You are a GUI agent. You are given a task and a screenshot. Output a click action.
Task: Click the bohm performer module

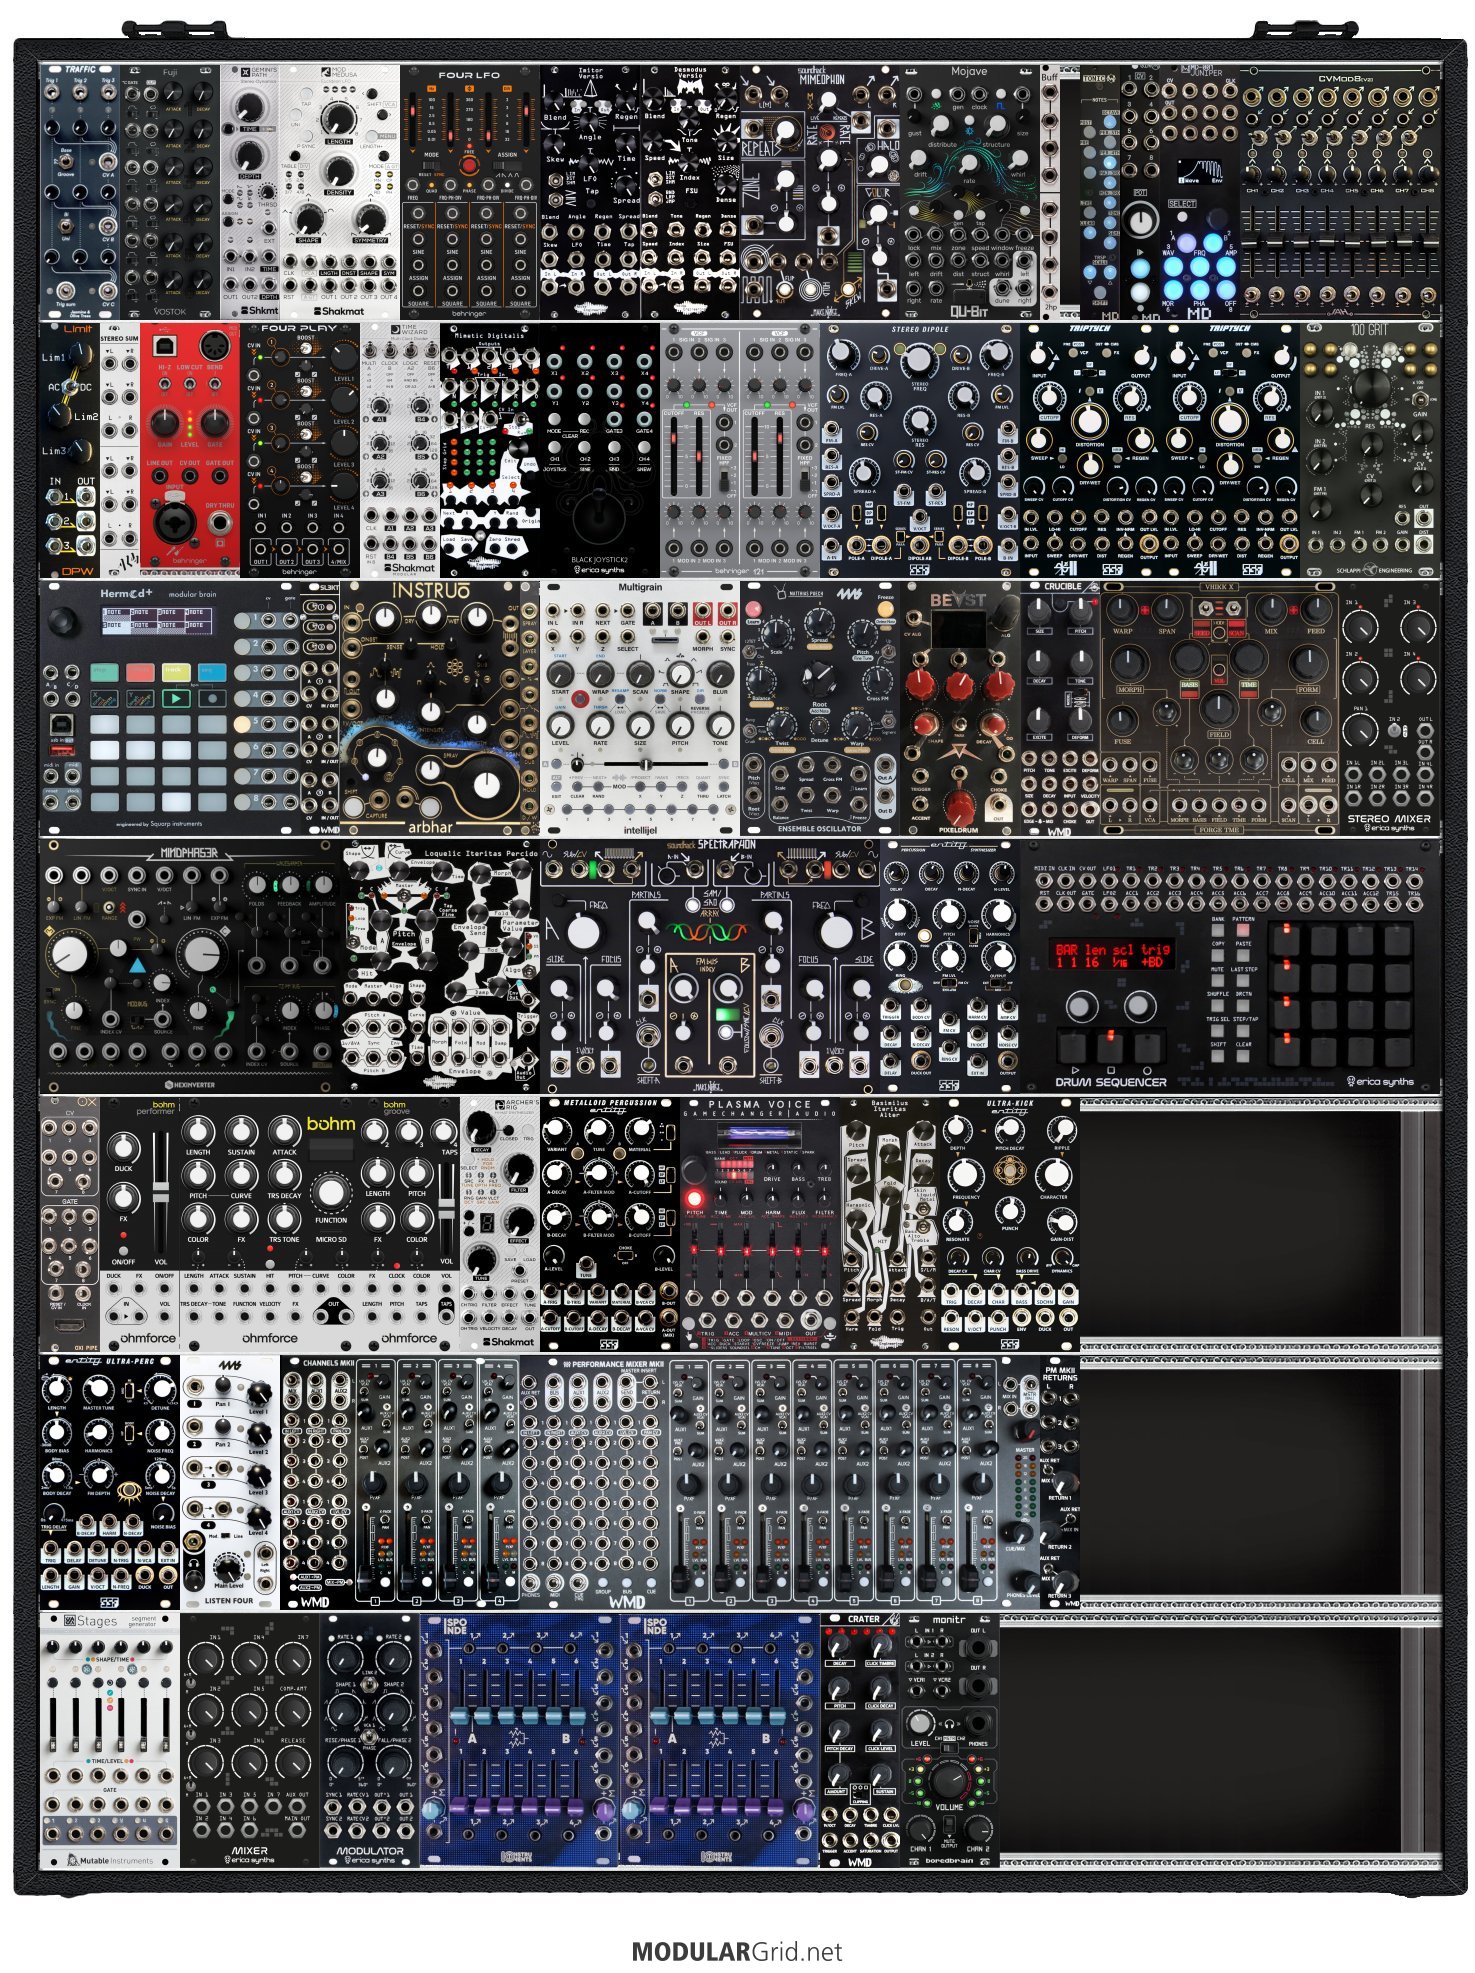(x=140, y=1223)
